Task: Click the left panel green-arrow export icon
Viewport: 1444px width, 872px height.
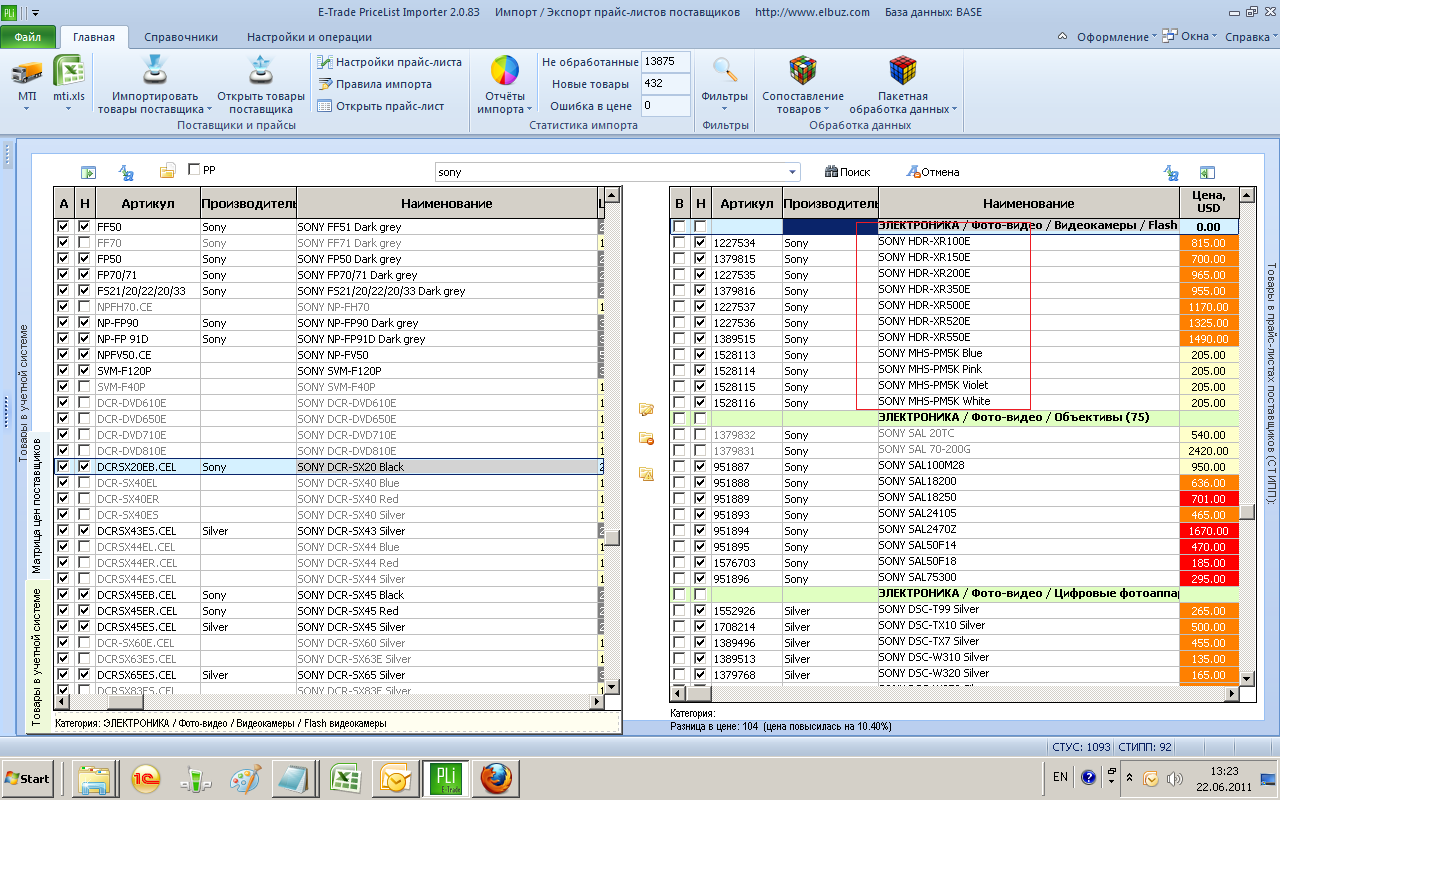Action: [x=88, y=172]
